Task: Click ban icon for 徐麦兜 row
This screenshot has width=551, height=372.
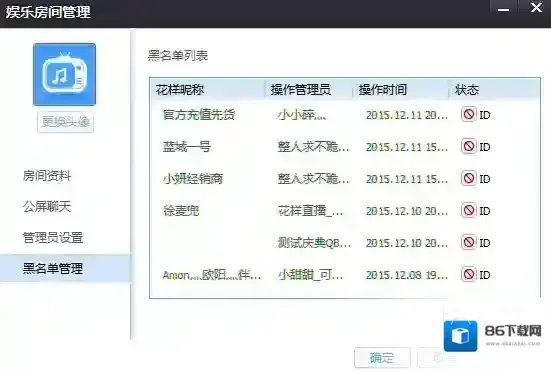Action: (x=468, y=210)
